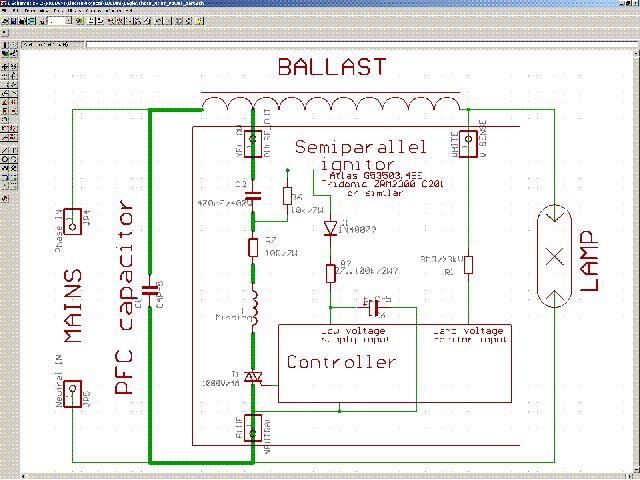
Task: Click the Zoom in toolbar icon
Action: (x=120, y=20)
